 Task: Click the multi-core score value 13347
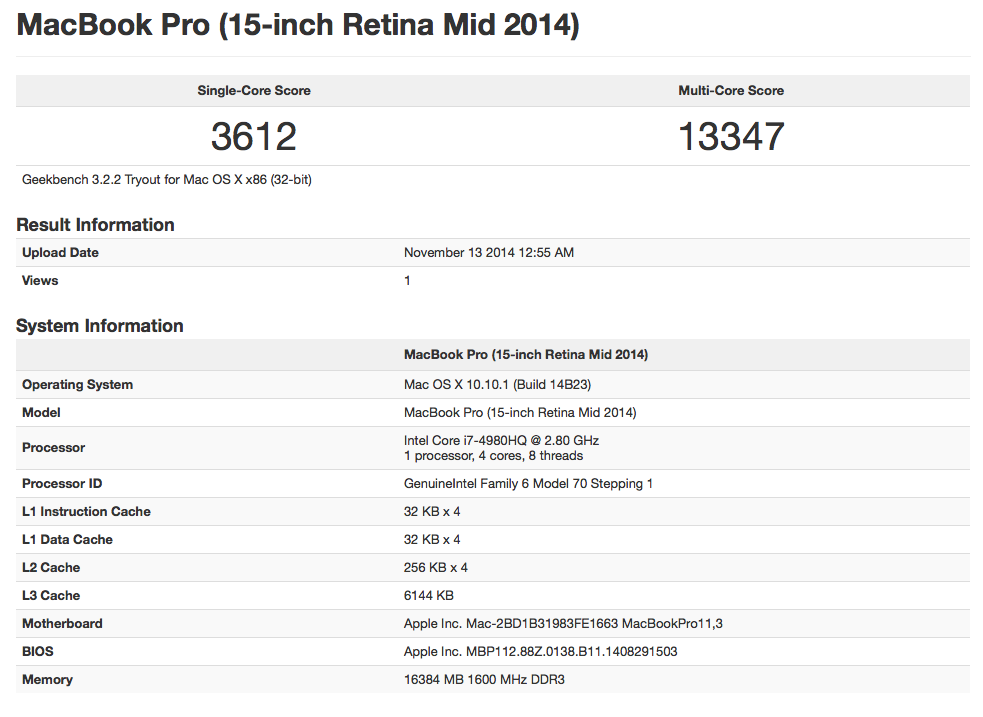tap(731, 136)
